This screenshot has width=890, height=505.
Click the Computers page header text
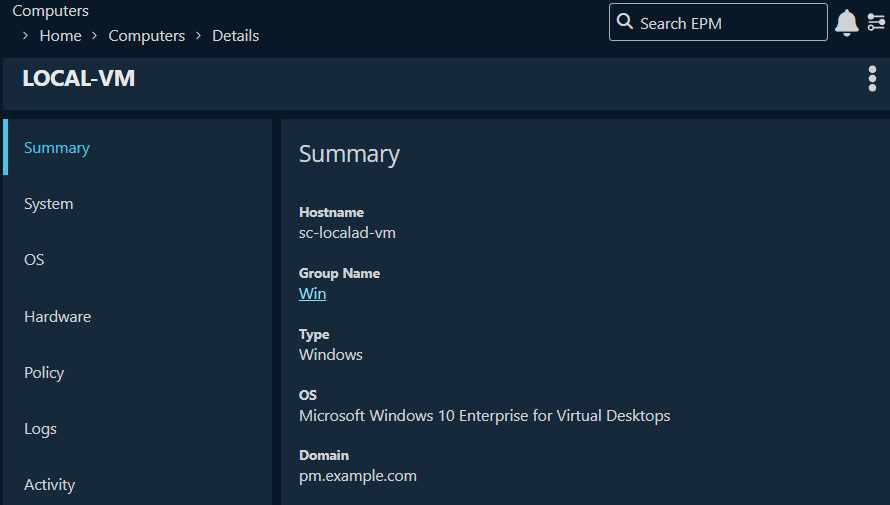pyautogui.click(x=51, y=11)
